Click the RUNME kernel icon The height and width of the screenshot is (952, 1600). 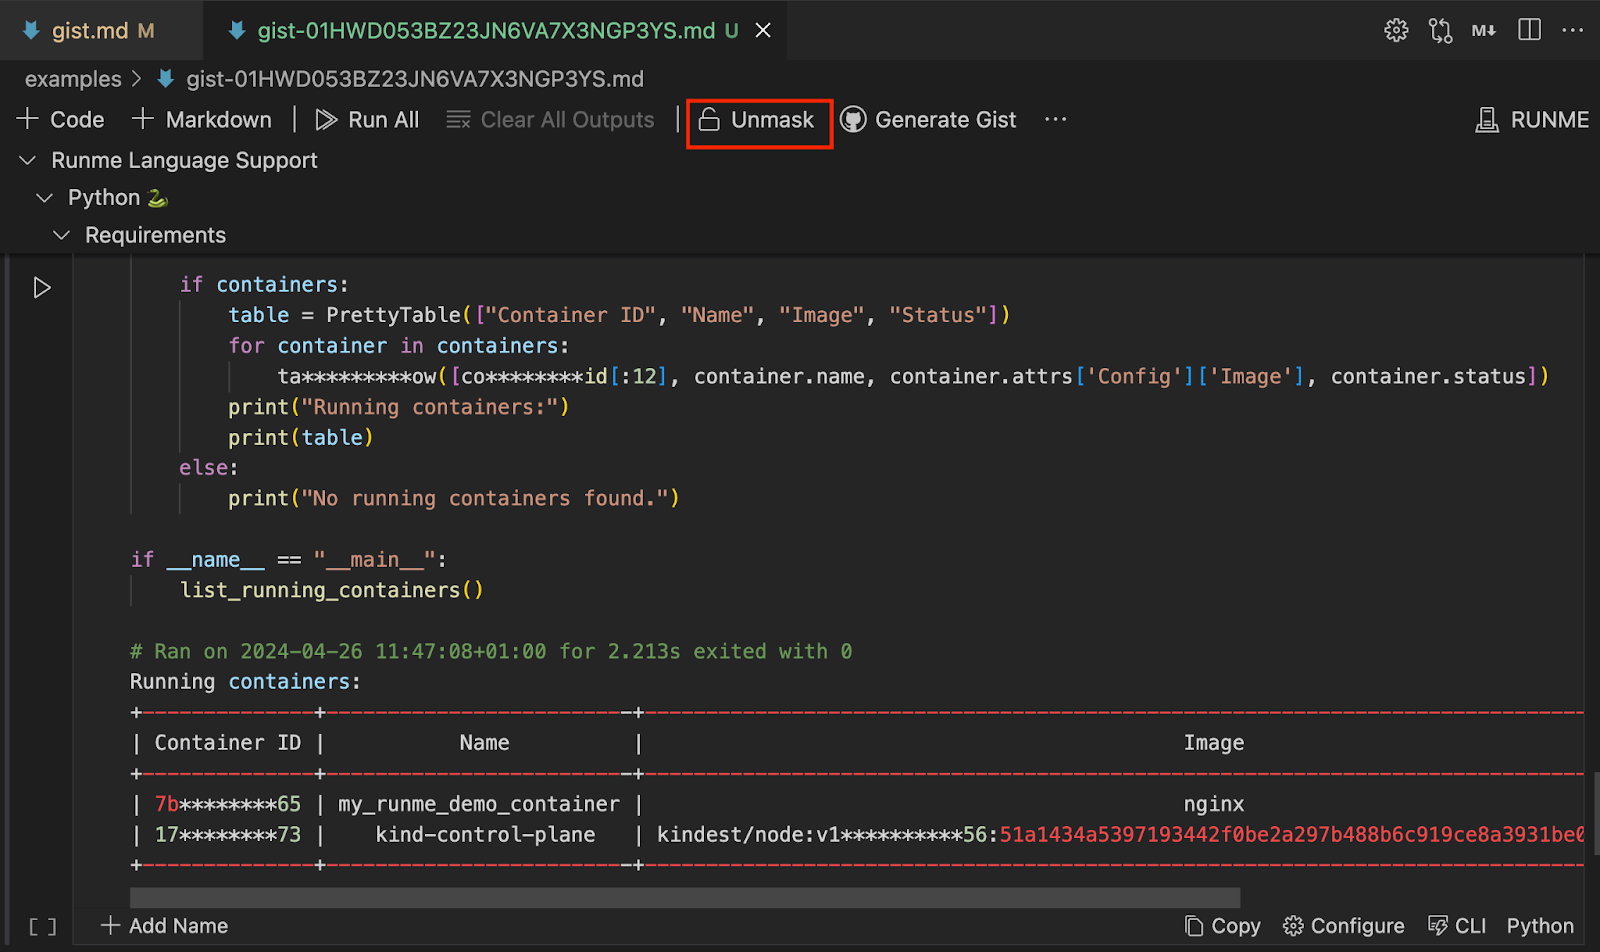pos(1487,120)
